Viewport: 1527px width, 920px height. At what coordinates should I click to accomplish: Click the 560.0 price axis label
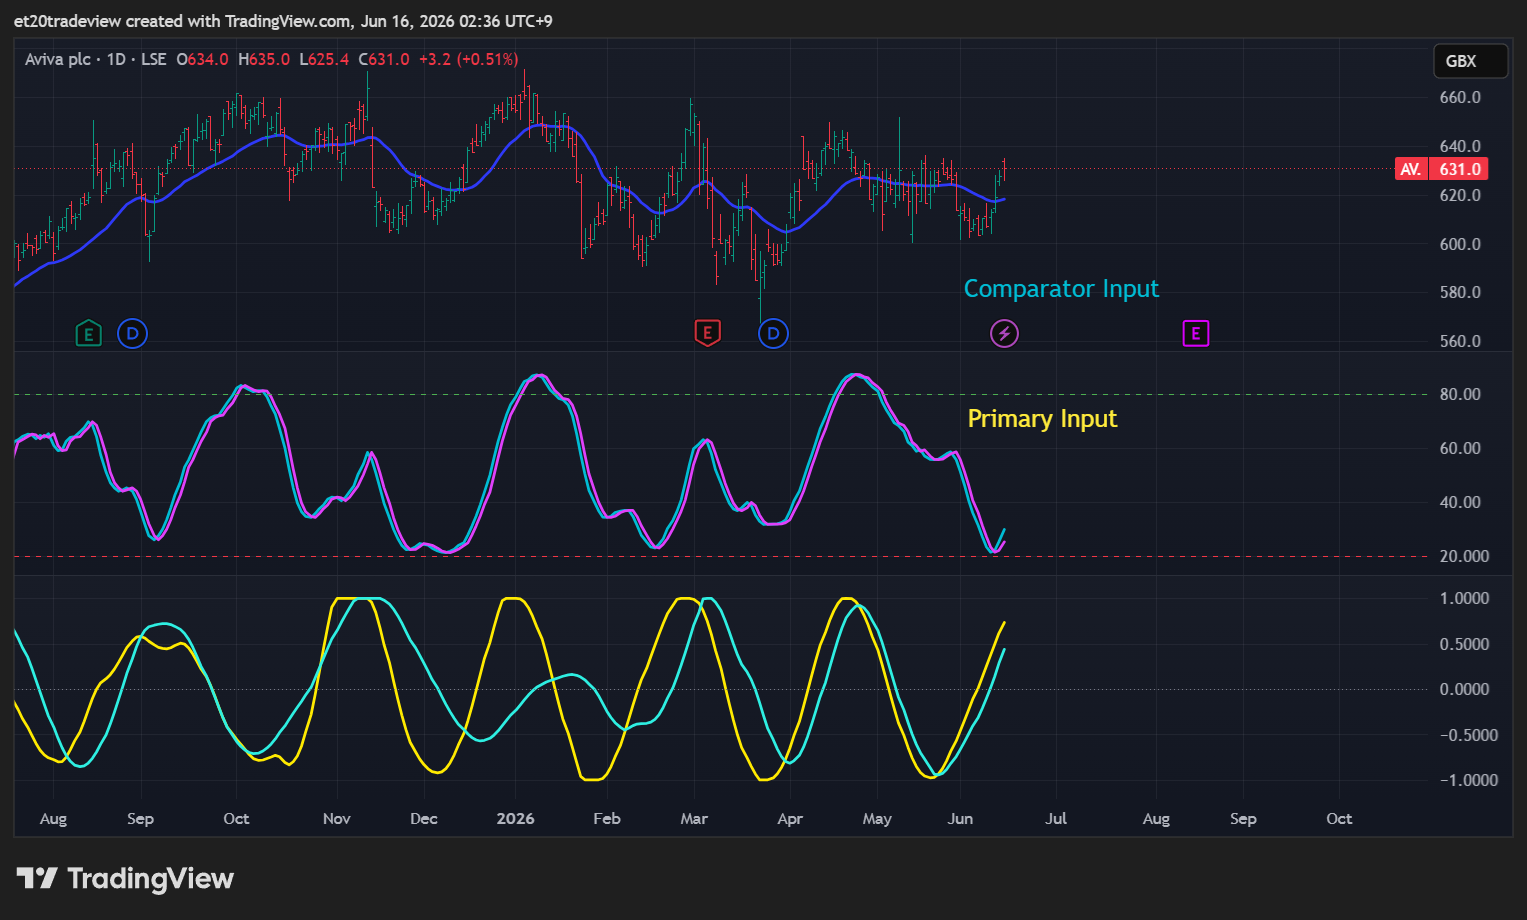click(1460, 341)
